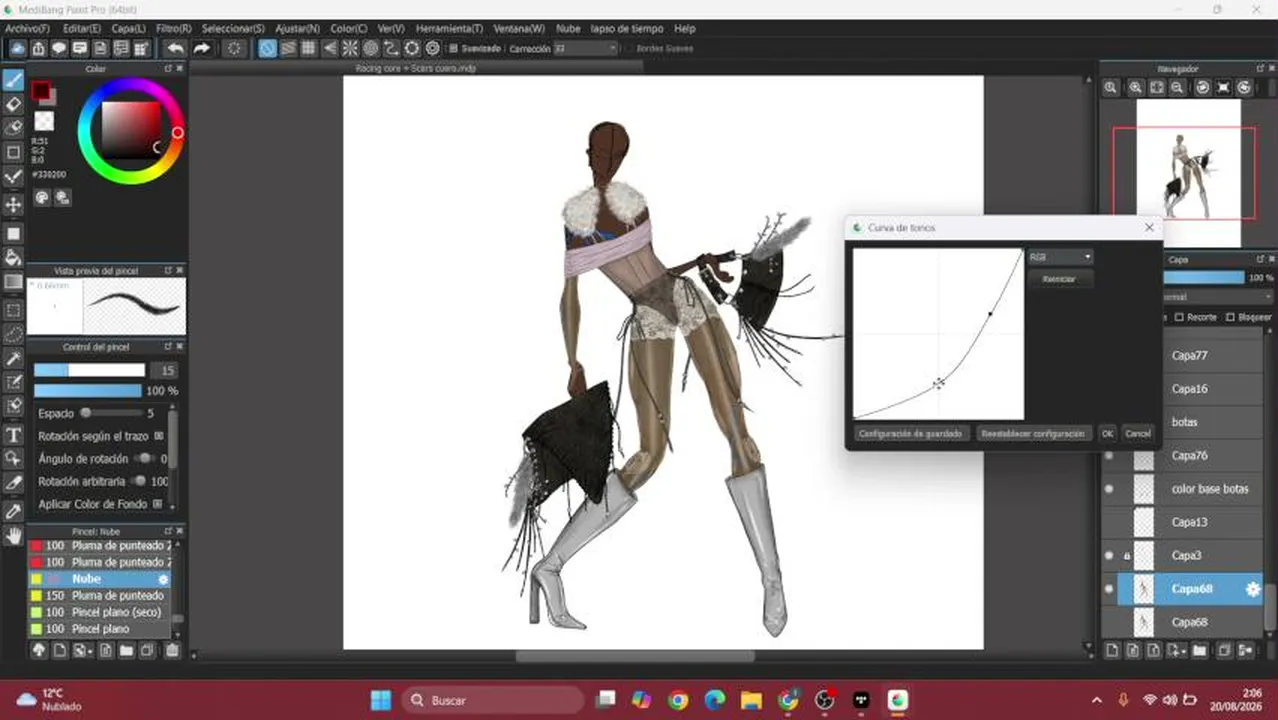Open the Herramienta menu
The width and height of the screenshot is (1278, 720).
tap(449, 29)
